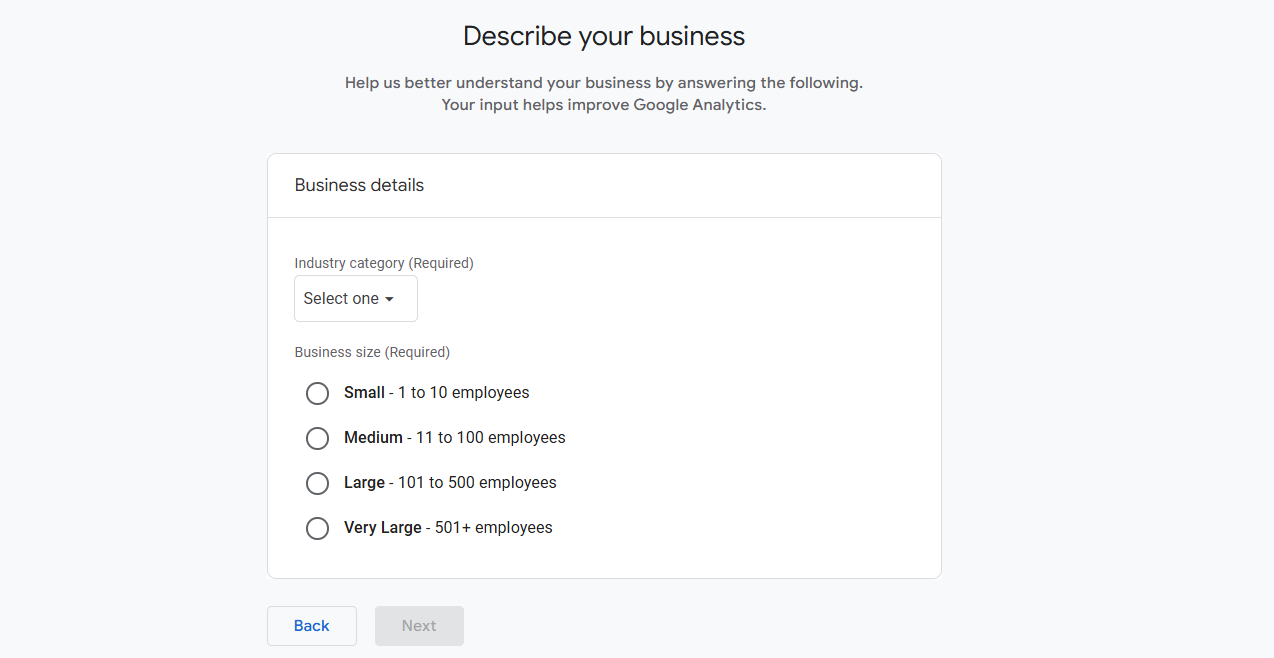The image size is (1274, 658).
Task: Click the 'Help us better understand your business' text
Action: [x=603, y=83]
